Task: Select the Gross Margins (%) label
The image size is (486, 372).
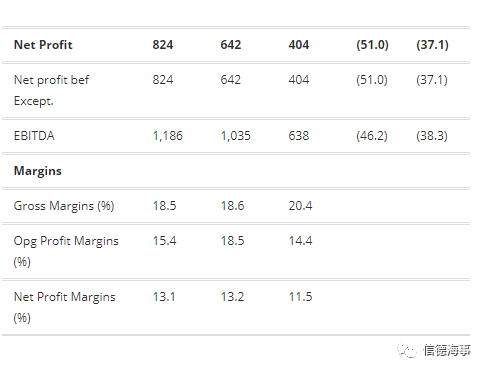Action: pyautogui.click(x=64, y=206)
